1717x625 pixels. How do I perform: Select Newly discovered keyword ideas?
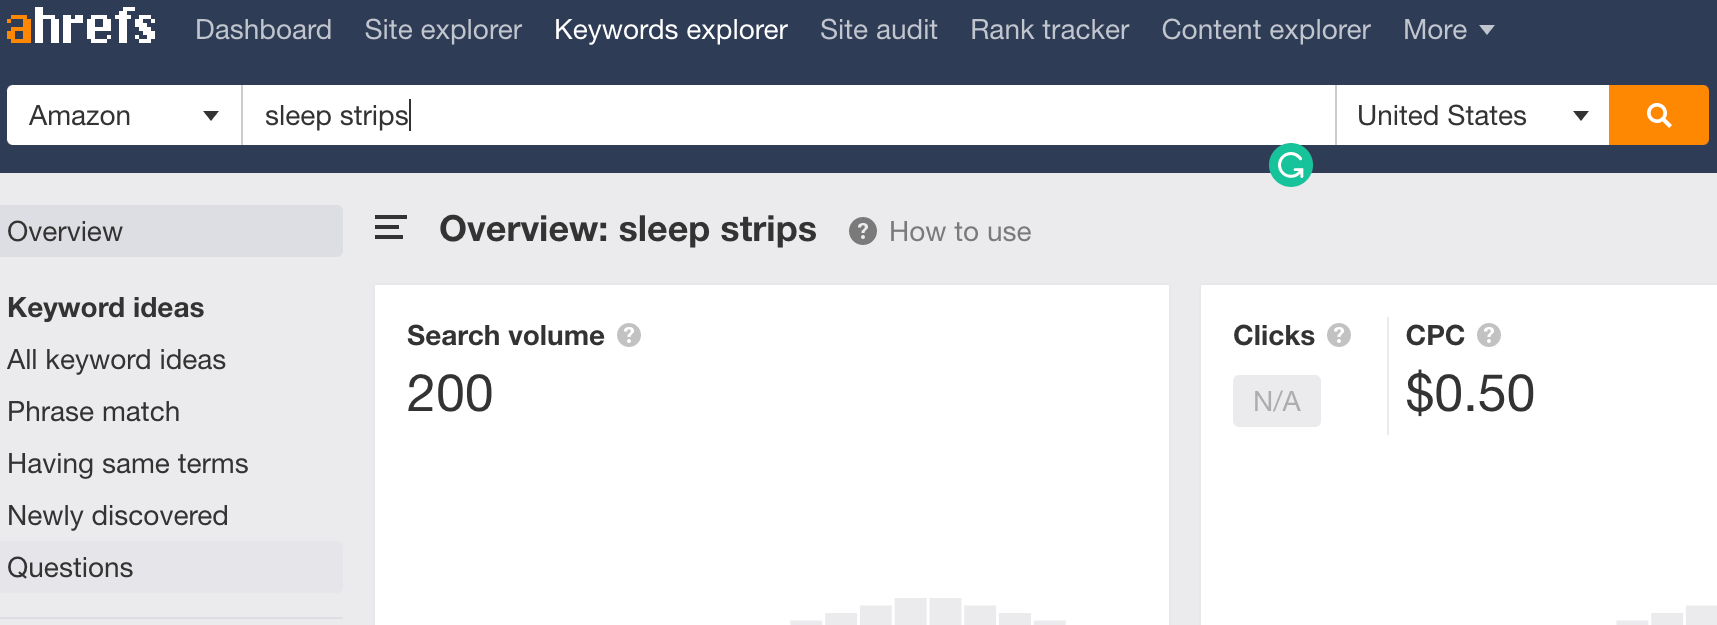(118, 516)
